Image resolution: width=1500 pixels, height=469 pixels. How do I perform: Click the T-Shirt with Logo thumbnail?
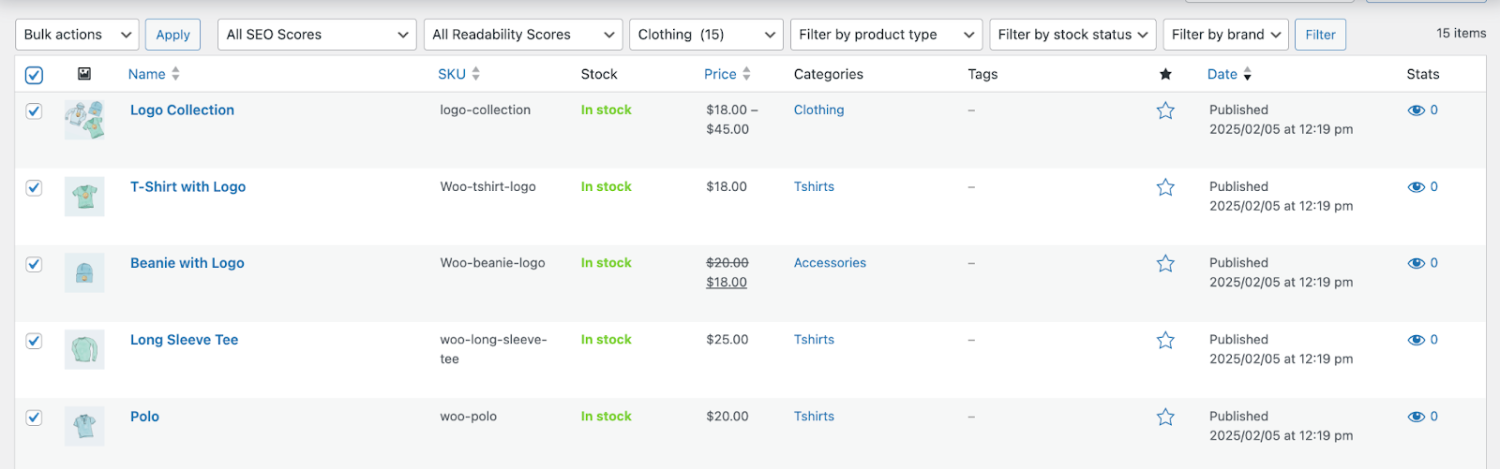coord(84,195)
